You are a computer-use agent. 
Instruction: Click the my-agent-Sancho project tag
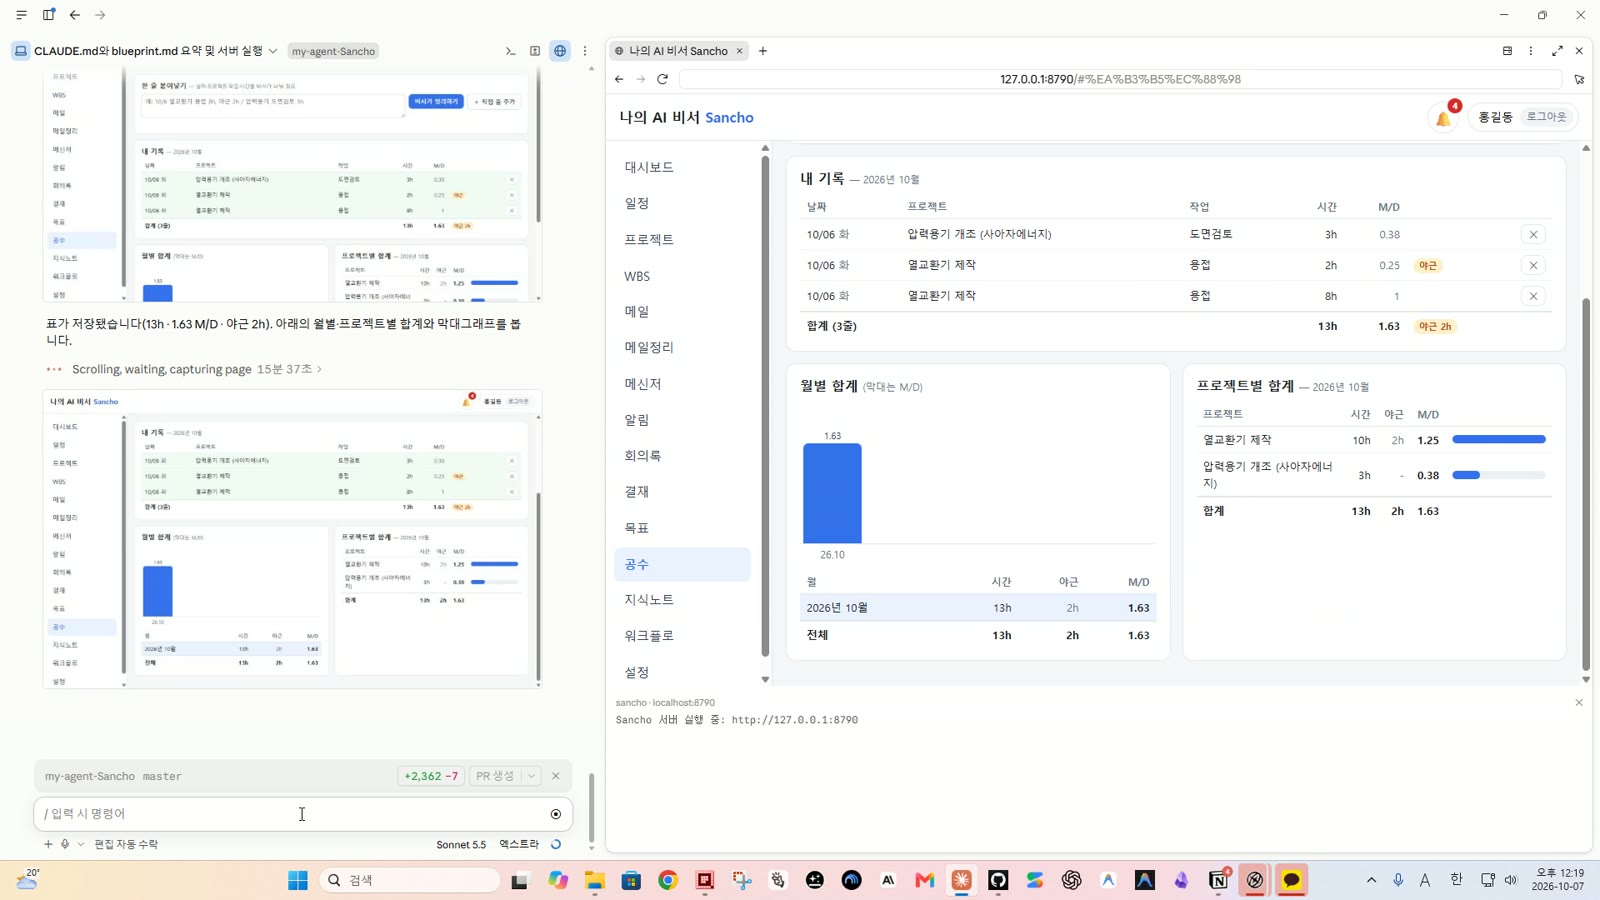(334, 51)
